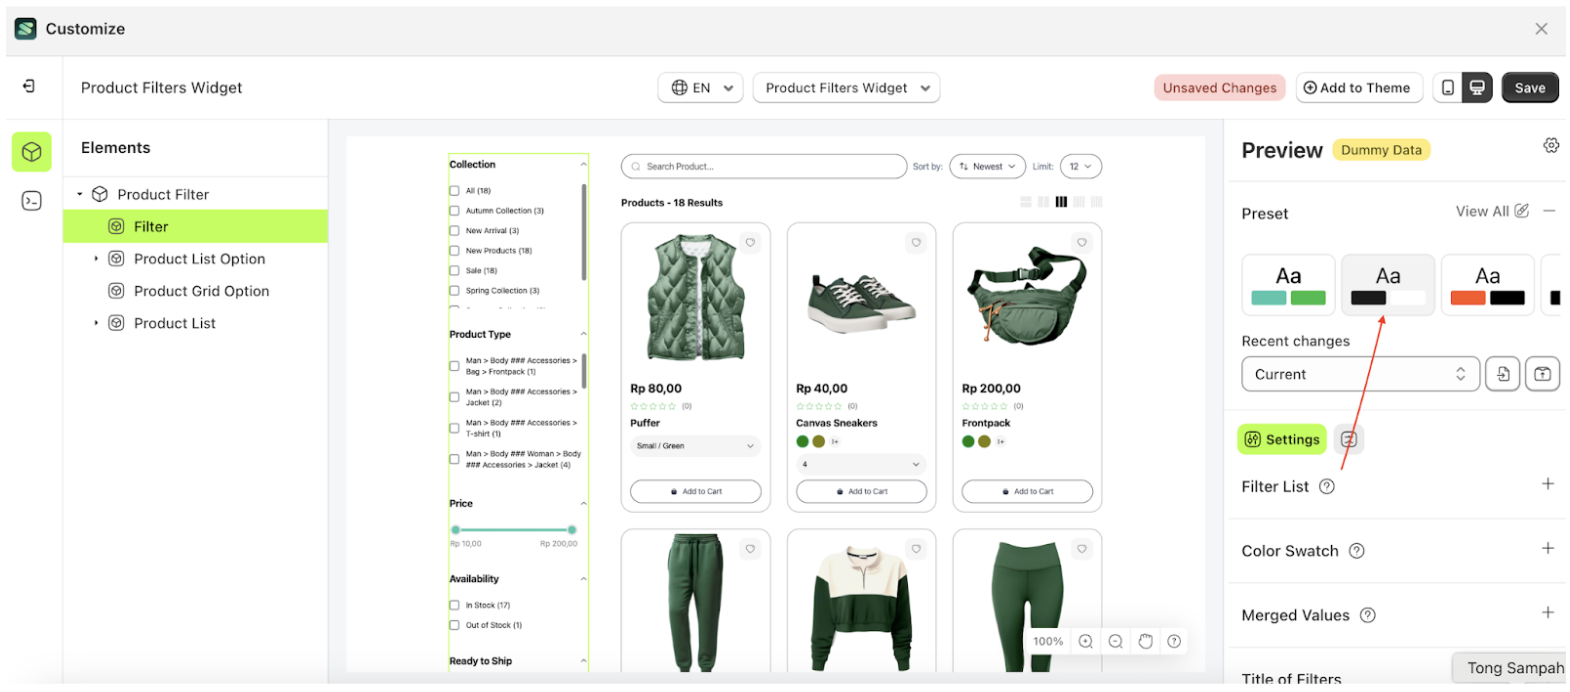Add Puffer vest to wishlist heart
This screenshot has width=1570, height=692.
[750, 243]
